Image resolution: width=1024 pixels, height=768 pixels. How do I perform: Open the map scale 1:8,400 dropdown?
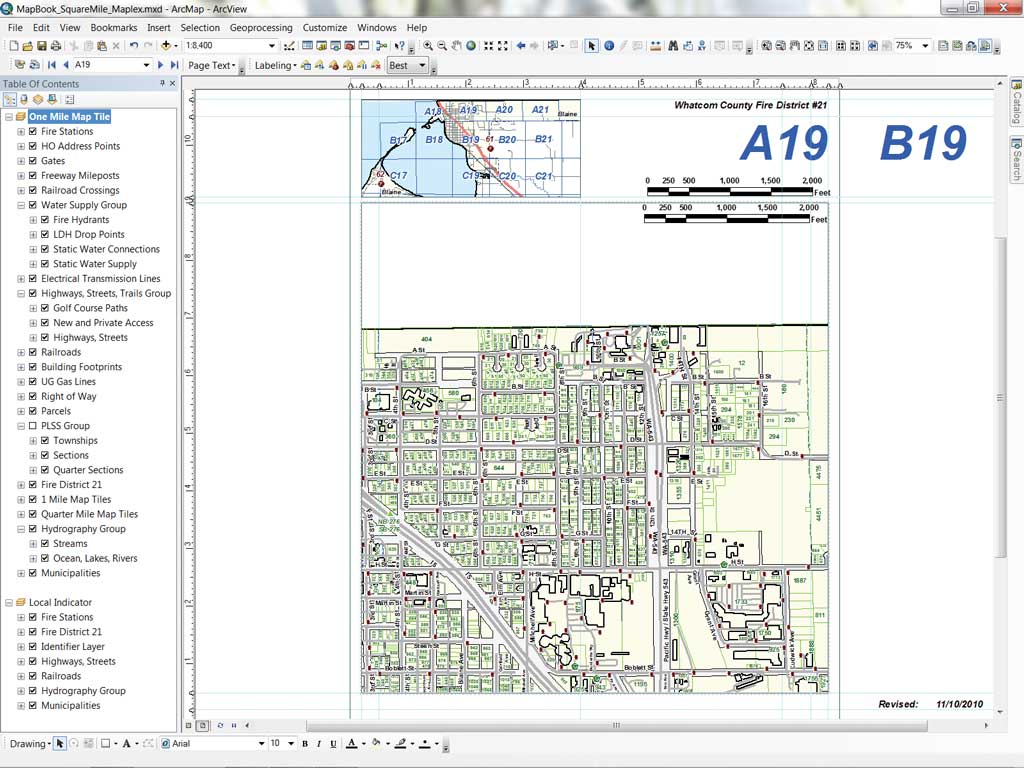tap(271, 46)
